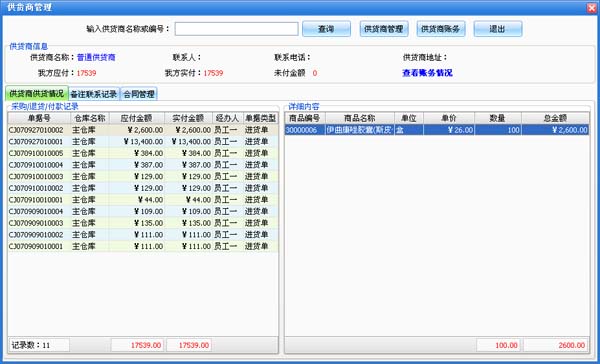Click the 商品编号 column header
600x364 pixels.
pyautogui.click(x=305, y=118)
